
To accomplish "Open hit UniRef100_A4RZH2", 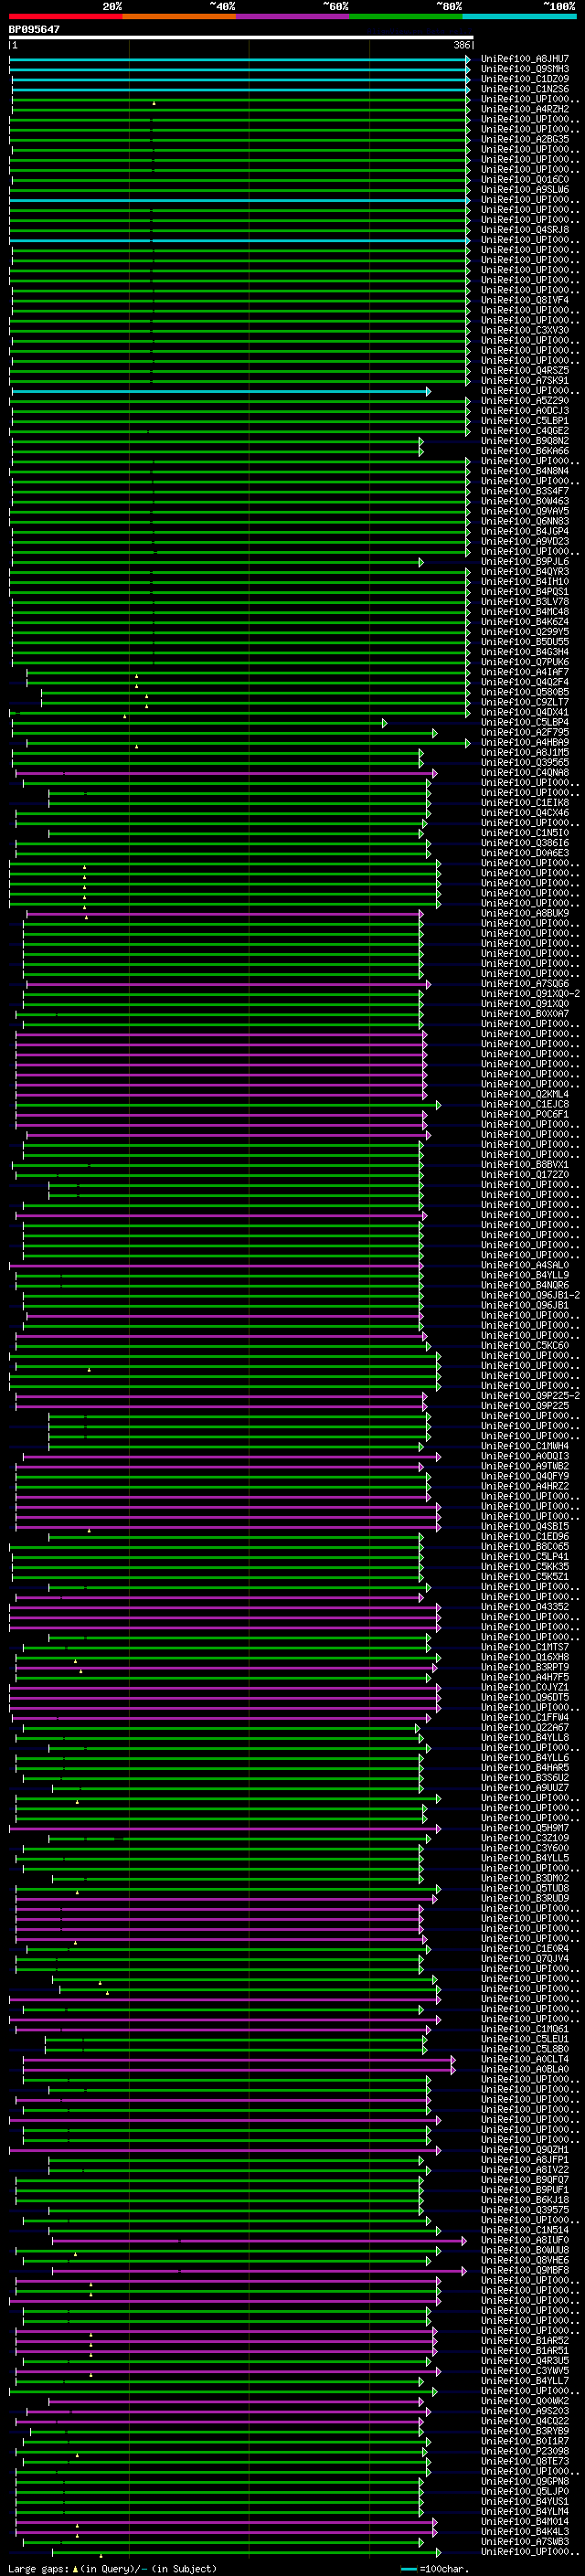I will 525,109.
